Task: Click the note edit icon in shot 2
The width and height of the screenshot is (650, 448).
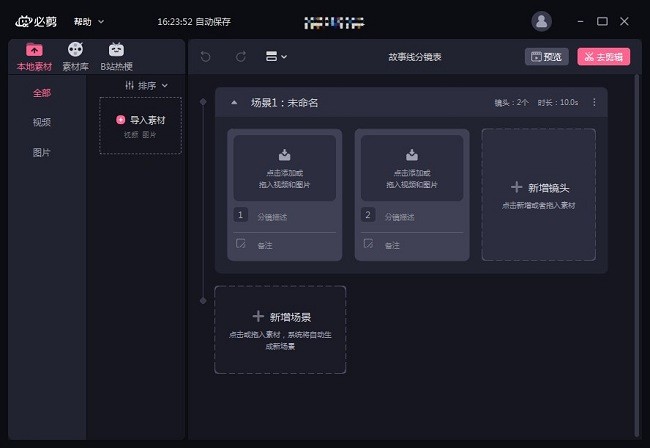Action: [x=368, y=243]
